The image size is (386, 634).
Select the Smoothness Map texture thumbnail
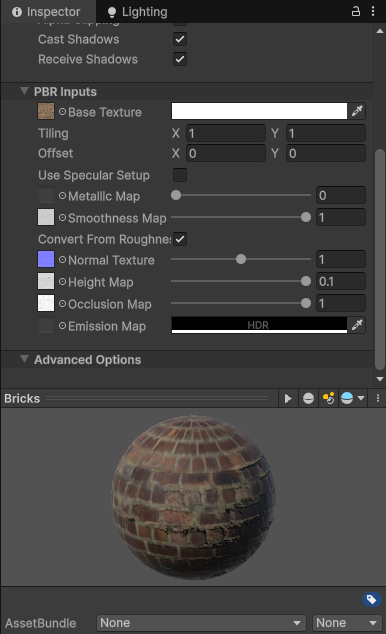click(46, 217)
